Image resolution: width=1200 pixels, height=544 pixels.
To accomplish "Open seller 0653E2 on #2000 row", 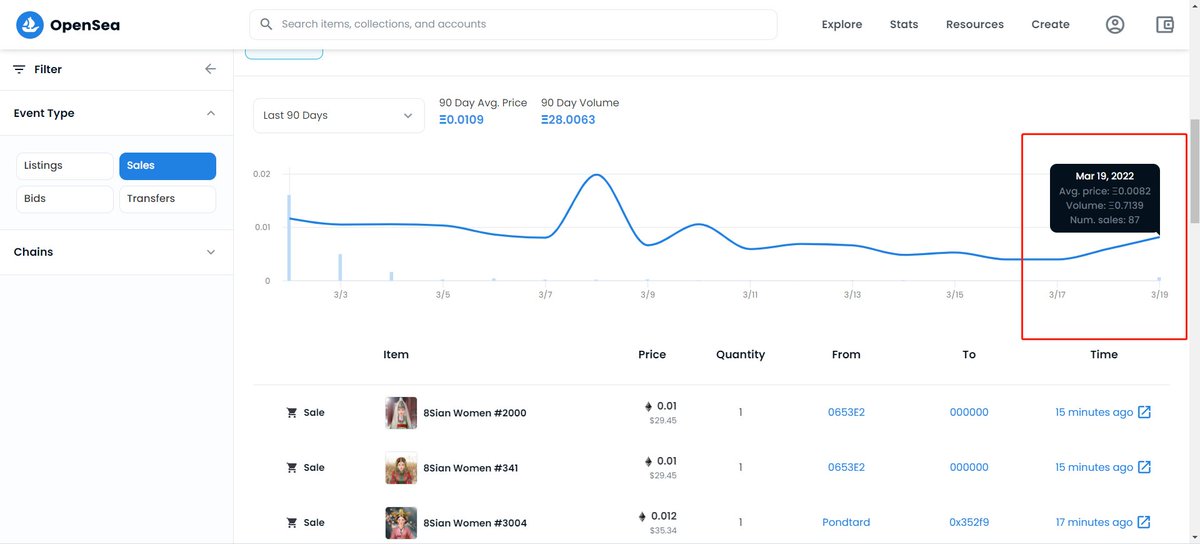I will (x=846, y=412).
